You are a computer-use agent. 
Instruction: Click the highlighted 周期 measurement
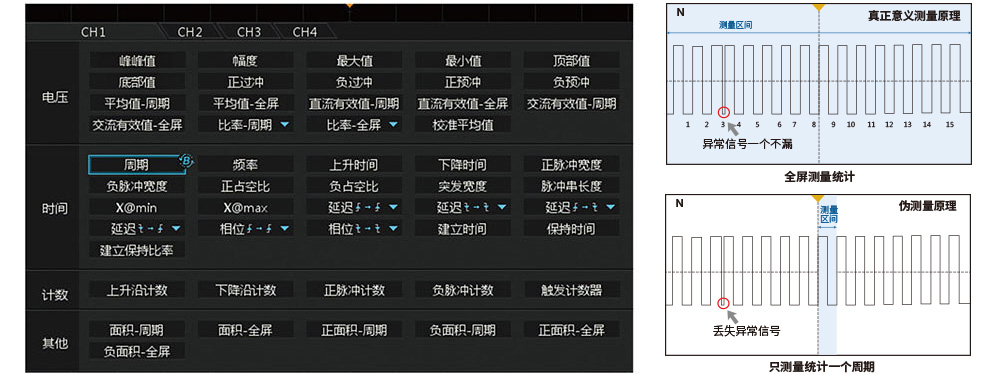[x=136, y=165]
